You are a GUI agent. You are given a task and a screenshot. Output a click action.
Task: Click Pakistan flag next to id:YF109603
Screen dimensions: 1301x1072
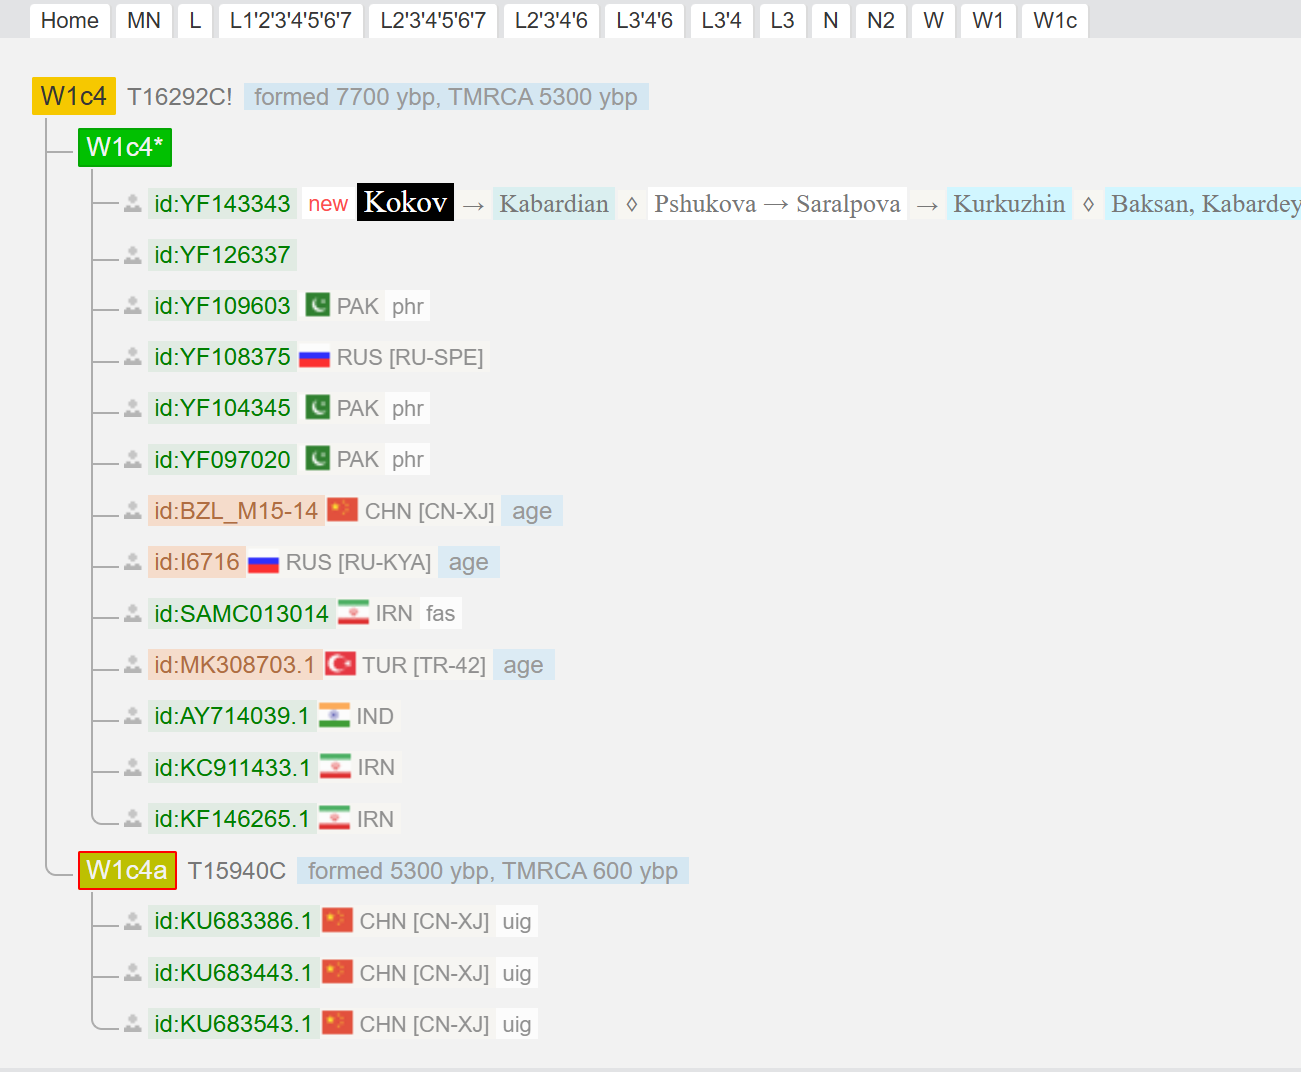(x=317, y=305)
